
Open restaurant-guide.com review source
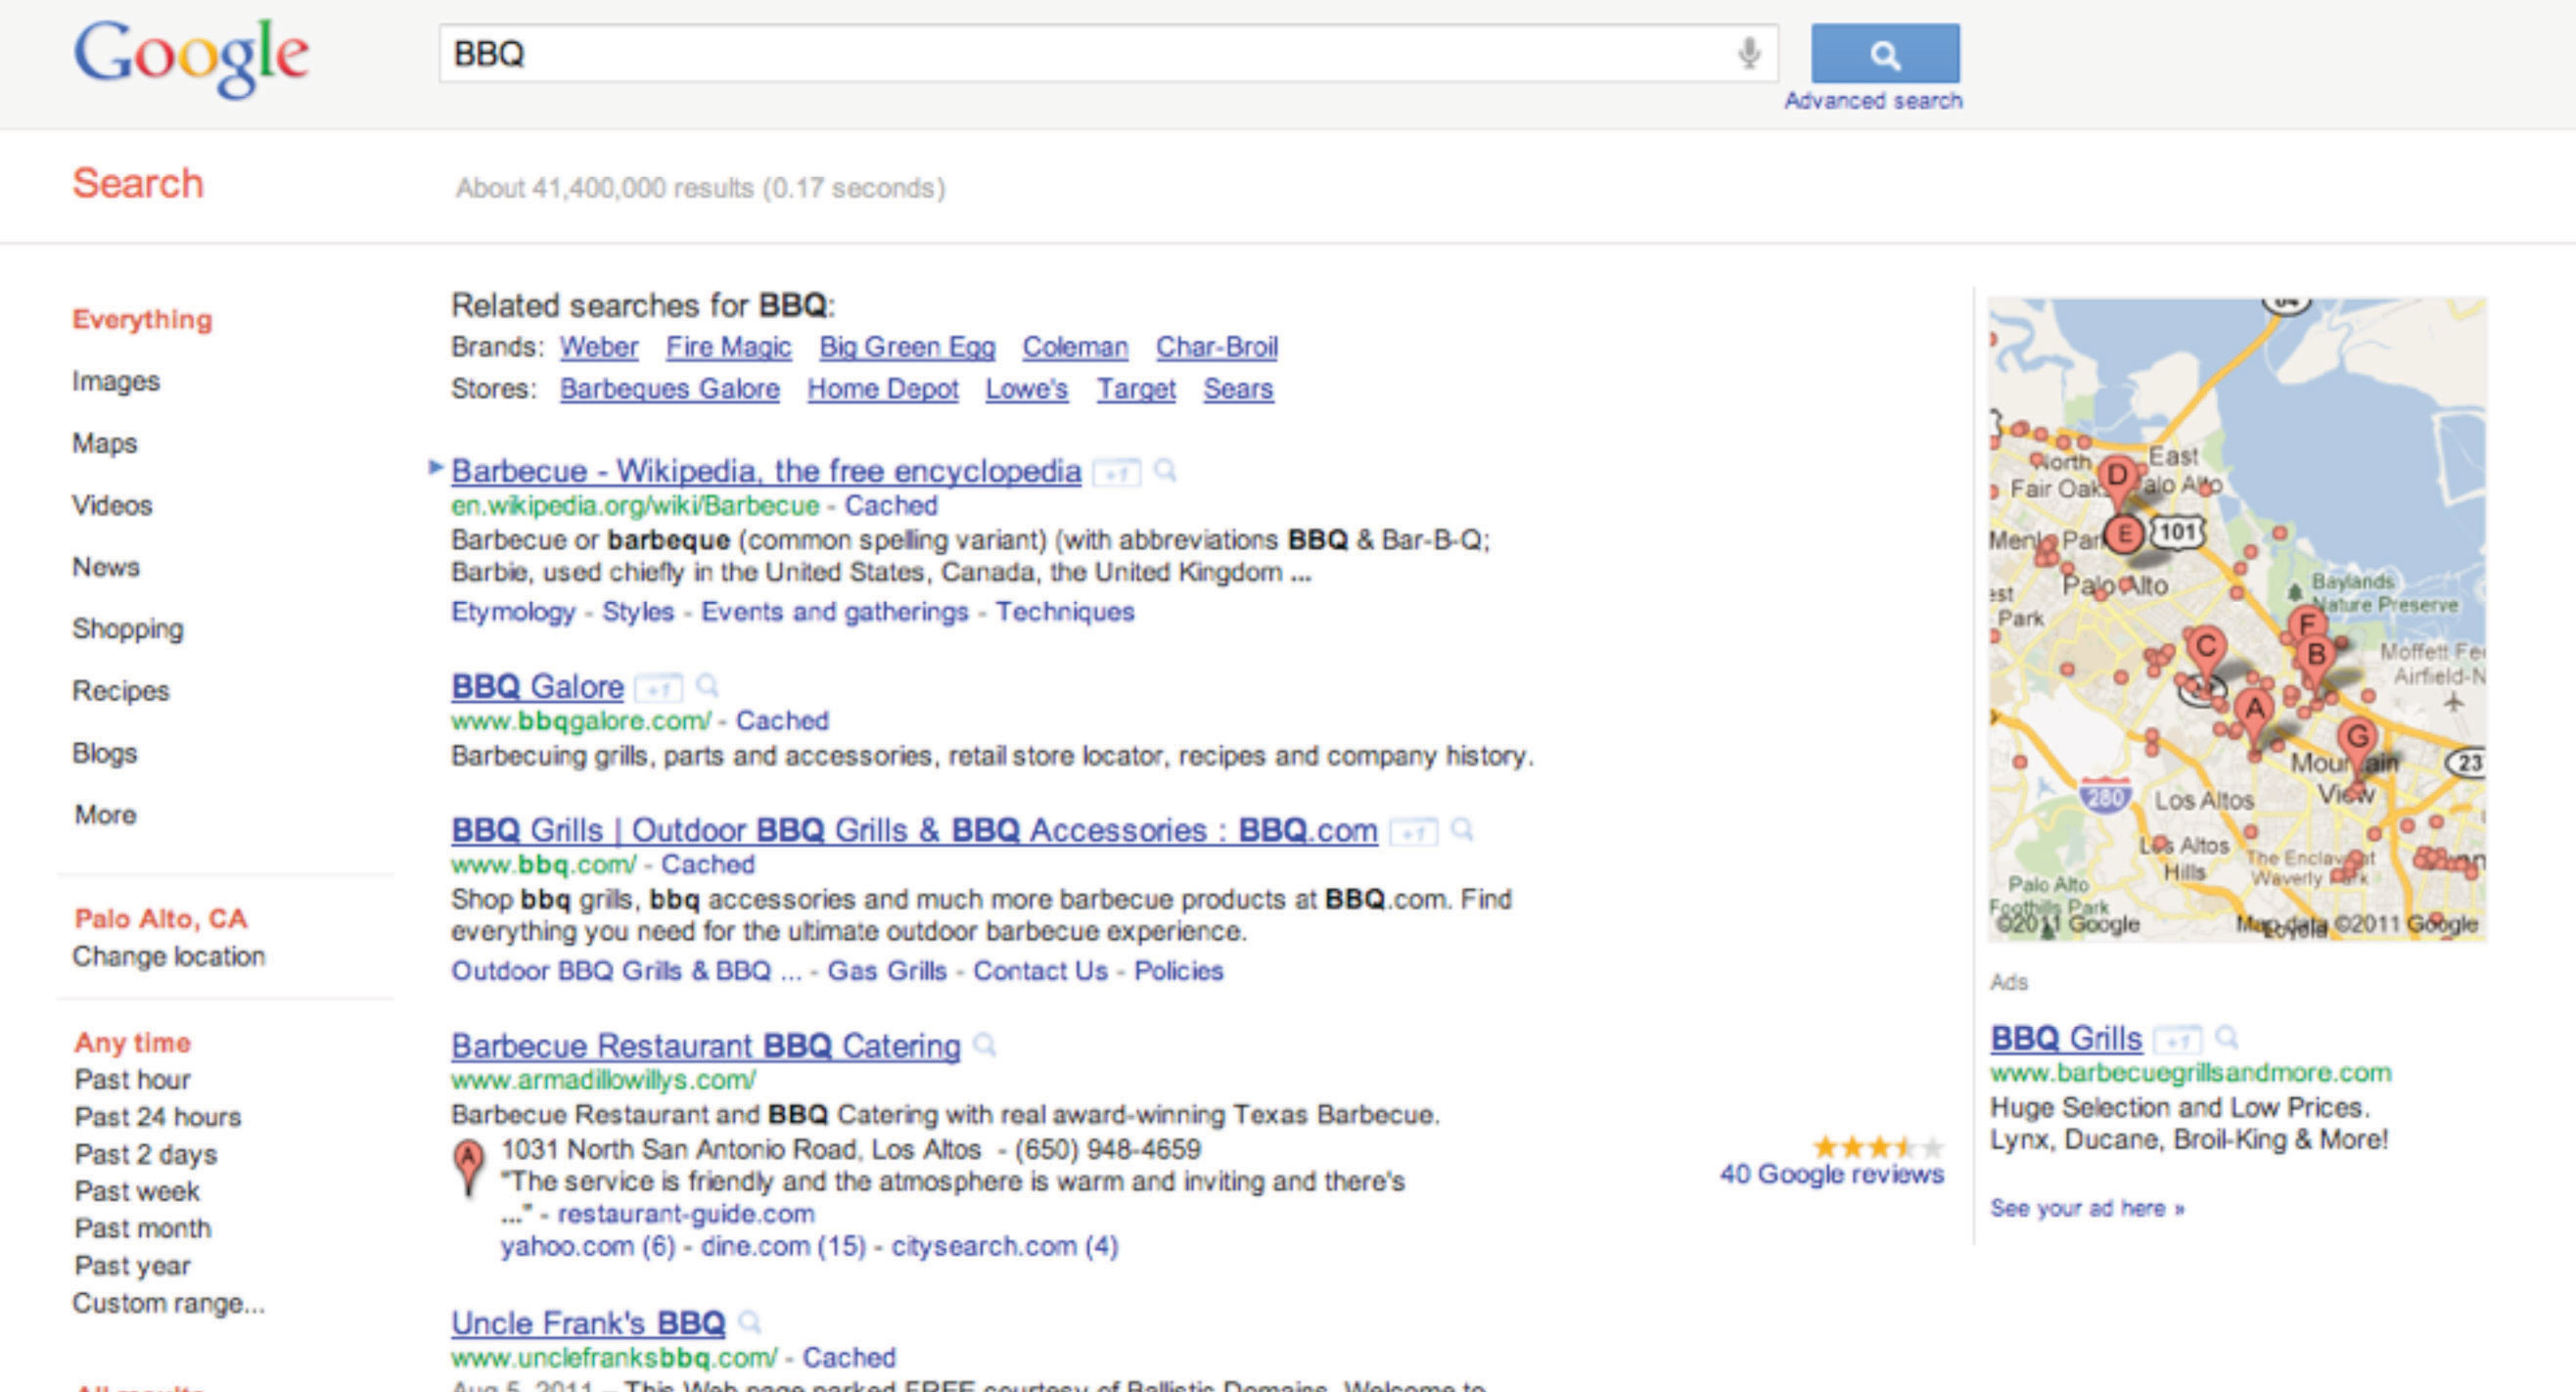[x=686, y=1215]
